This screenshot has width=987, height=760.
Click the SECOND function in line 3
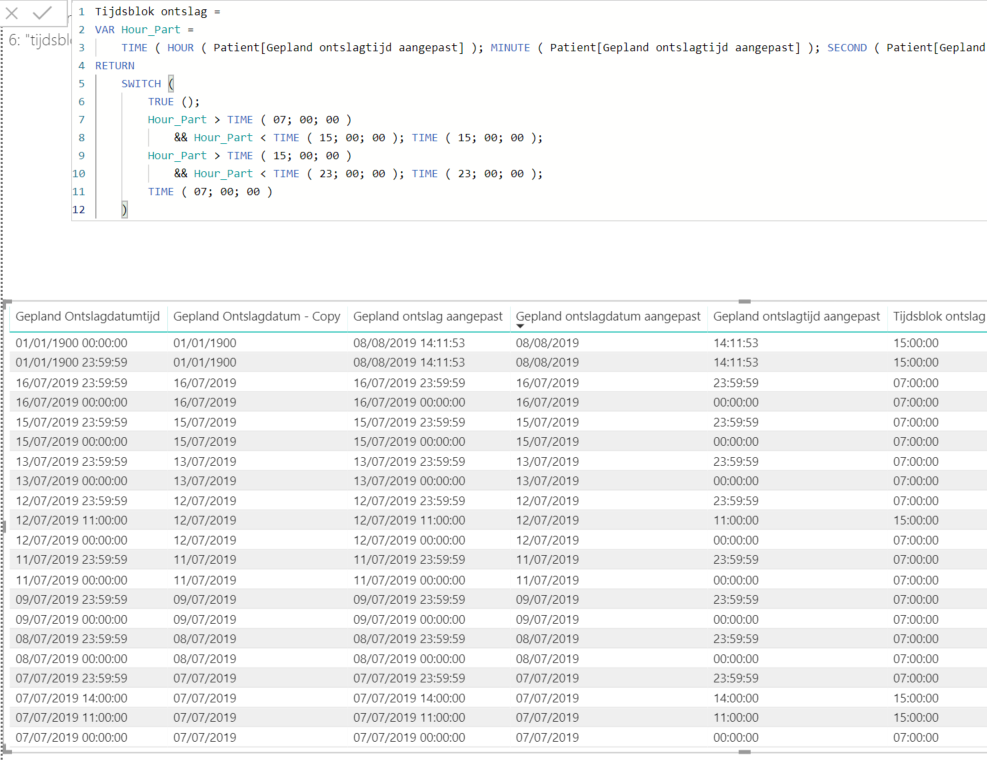(847, 48)
